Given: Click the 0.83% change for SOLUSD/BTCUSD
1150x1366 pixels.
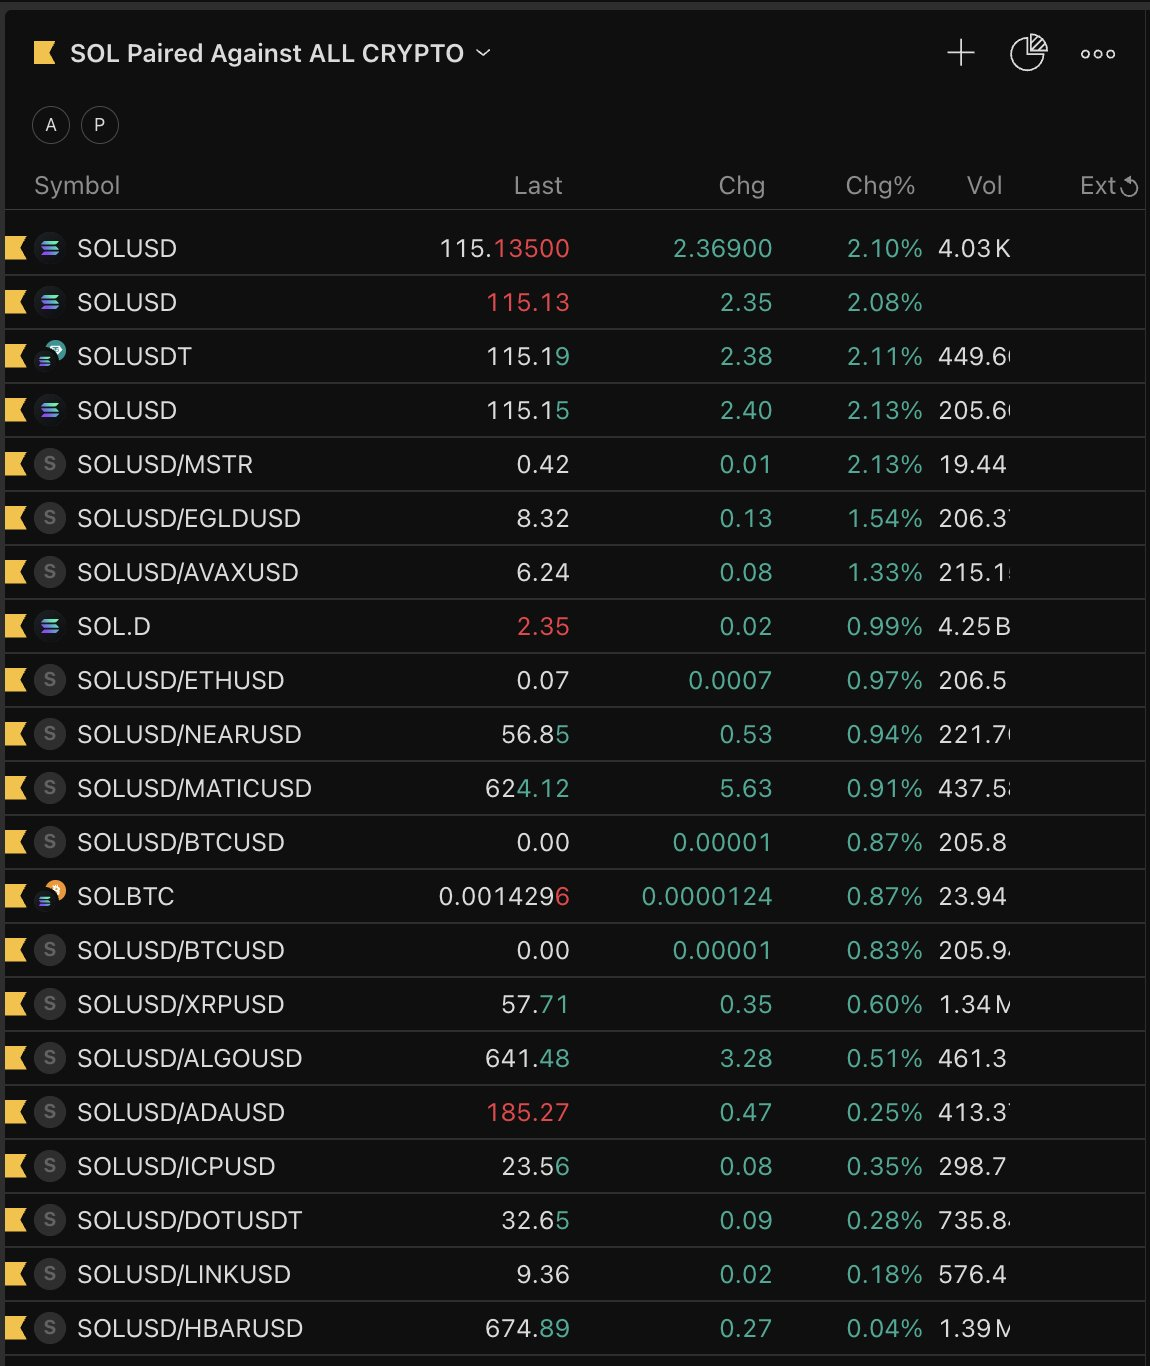Looking at the screenshot, I should pos(885,950).
